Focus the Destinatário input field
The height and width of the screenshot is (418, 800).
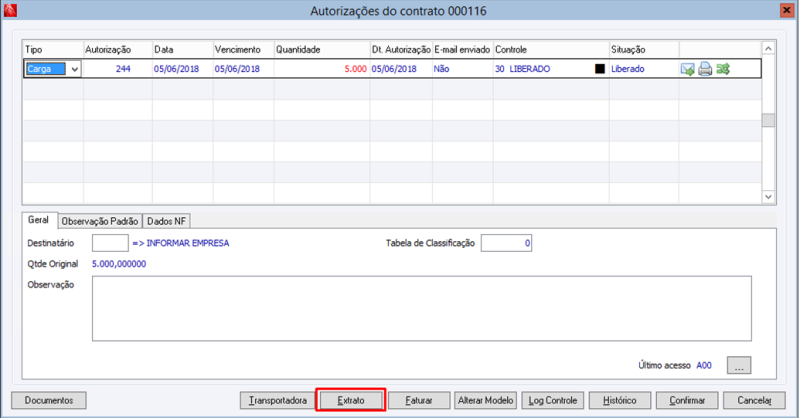[x=110, y=243]
